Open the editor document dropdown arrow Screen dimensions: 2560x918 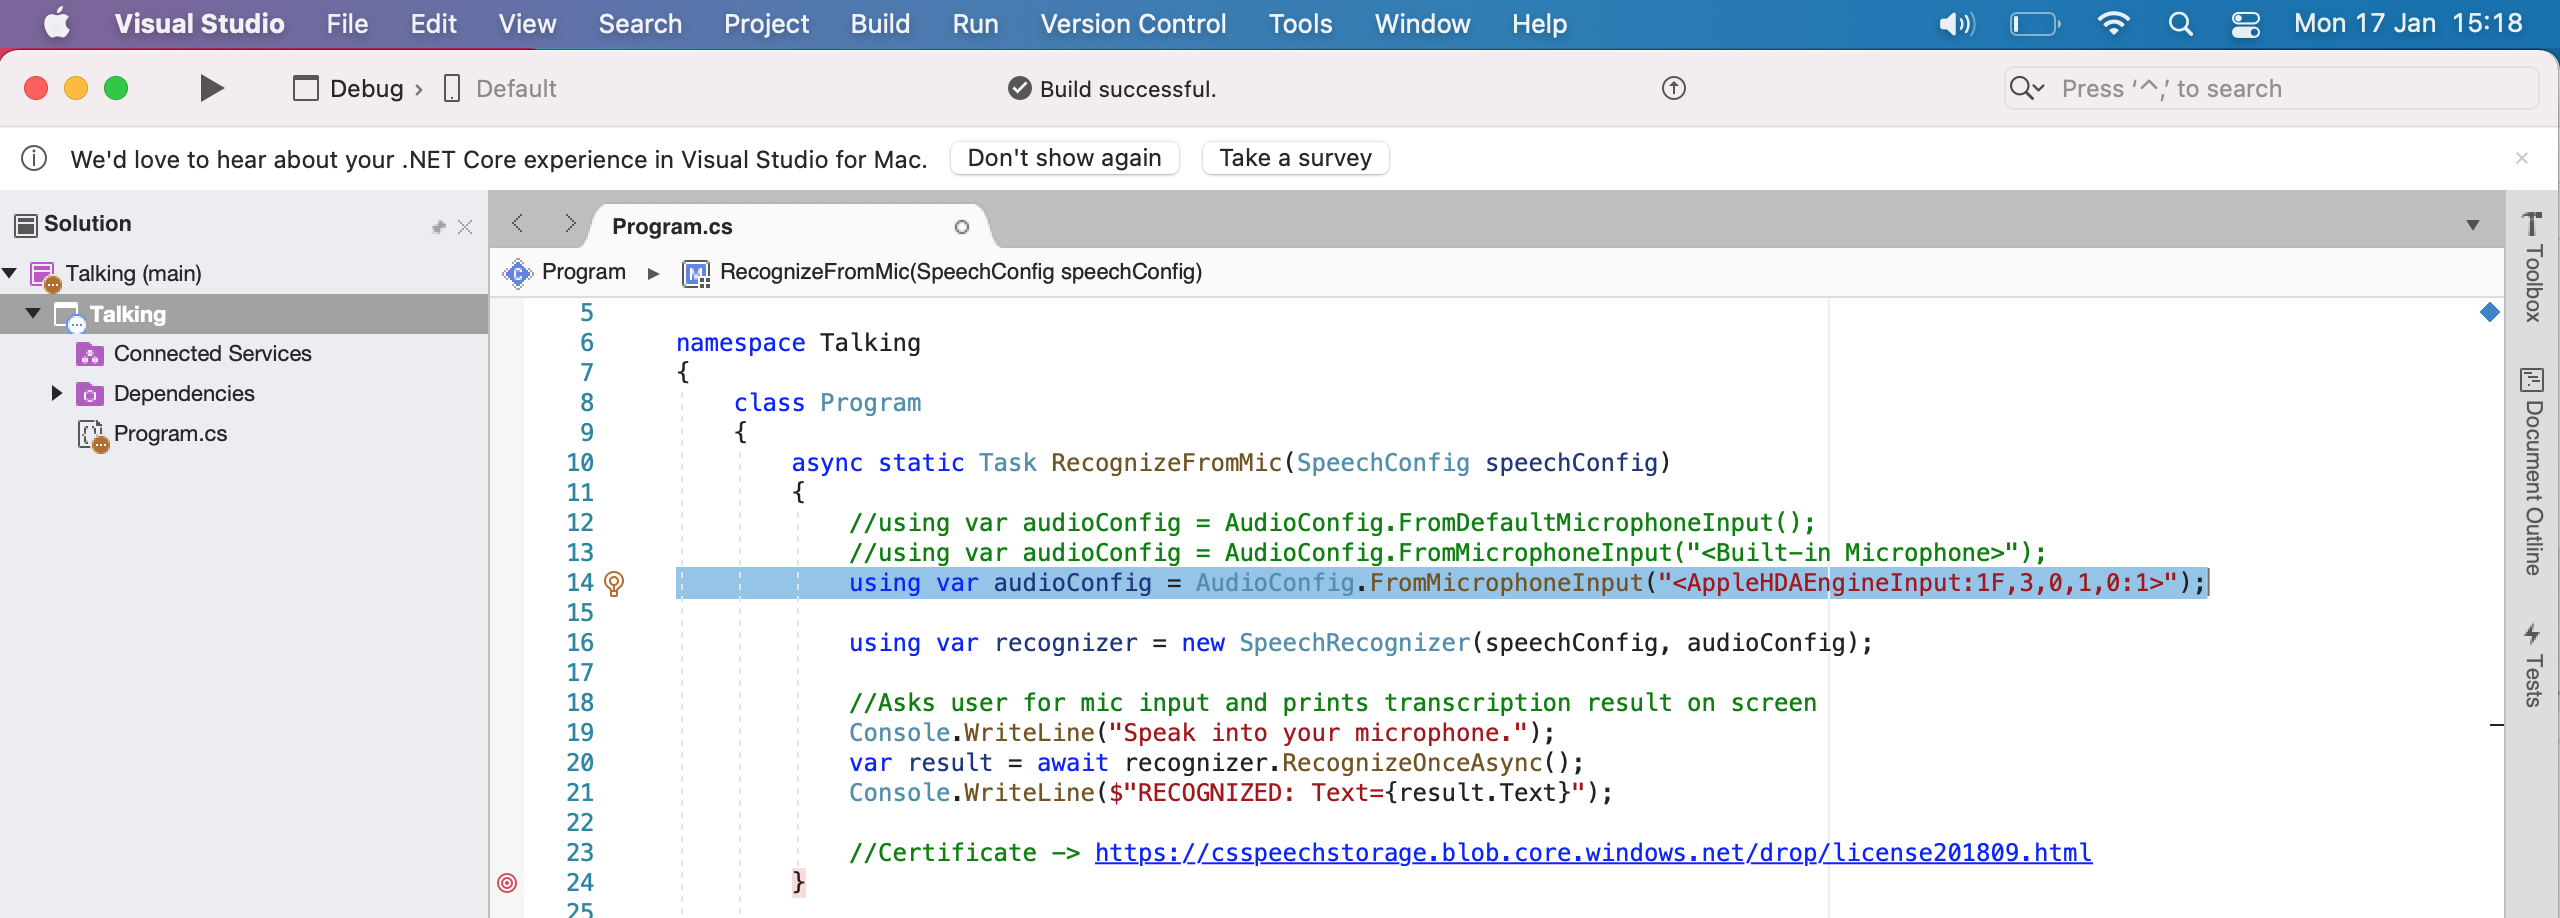click(x=2474, y=226)
